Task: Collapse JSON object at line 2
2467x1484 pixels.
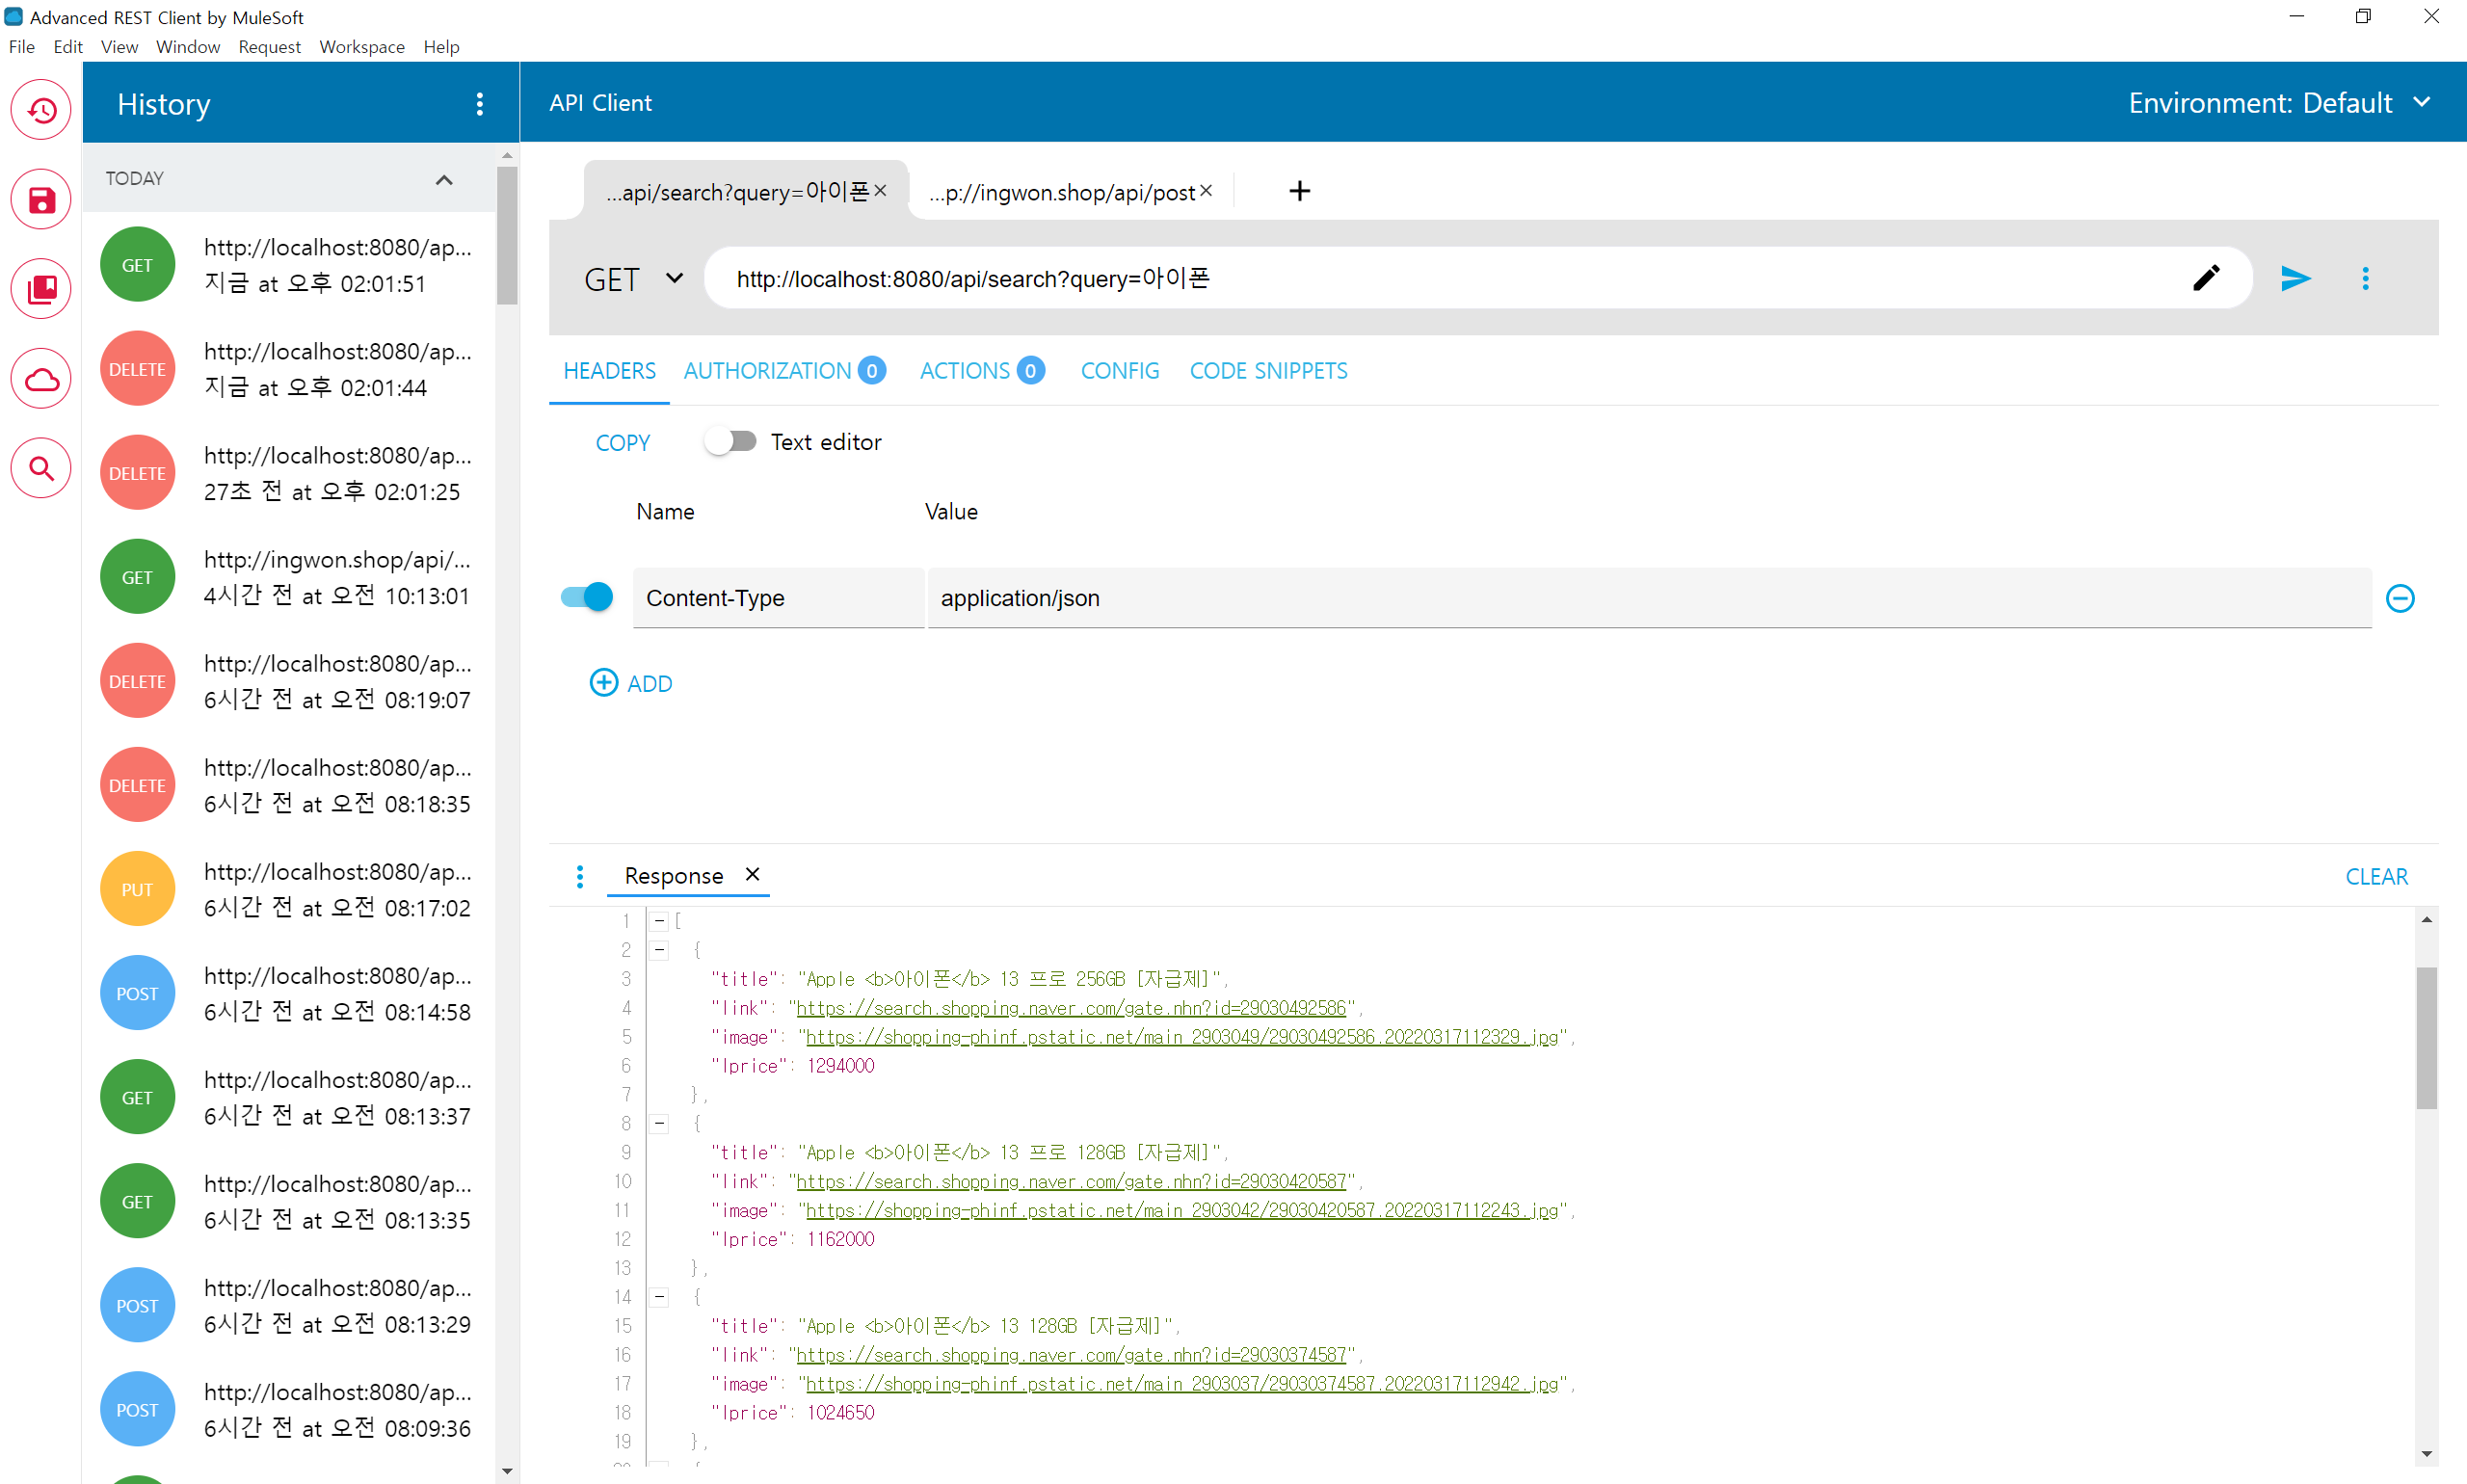Action: [x=659, y=949]
